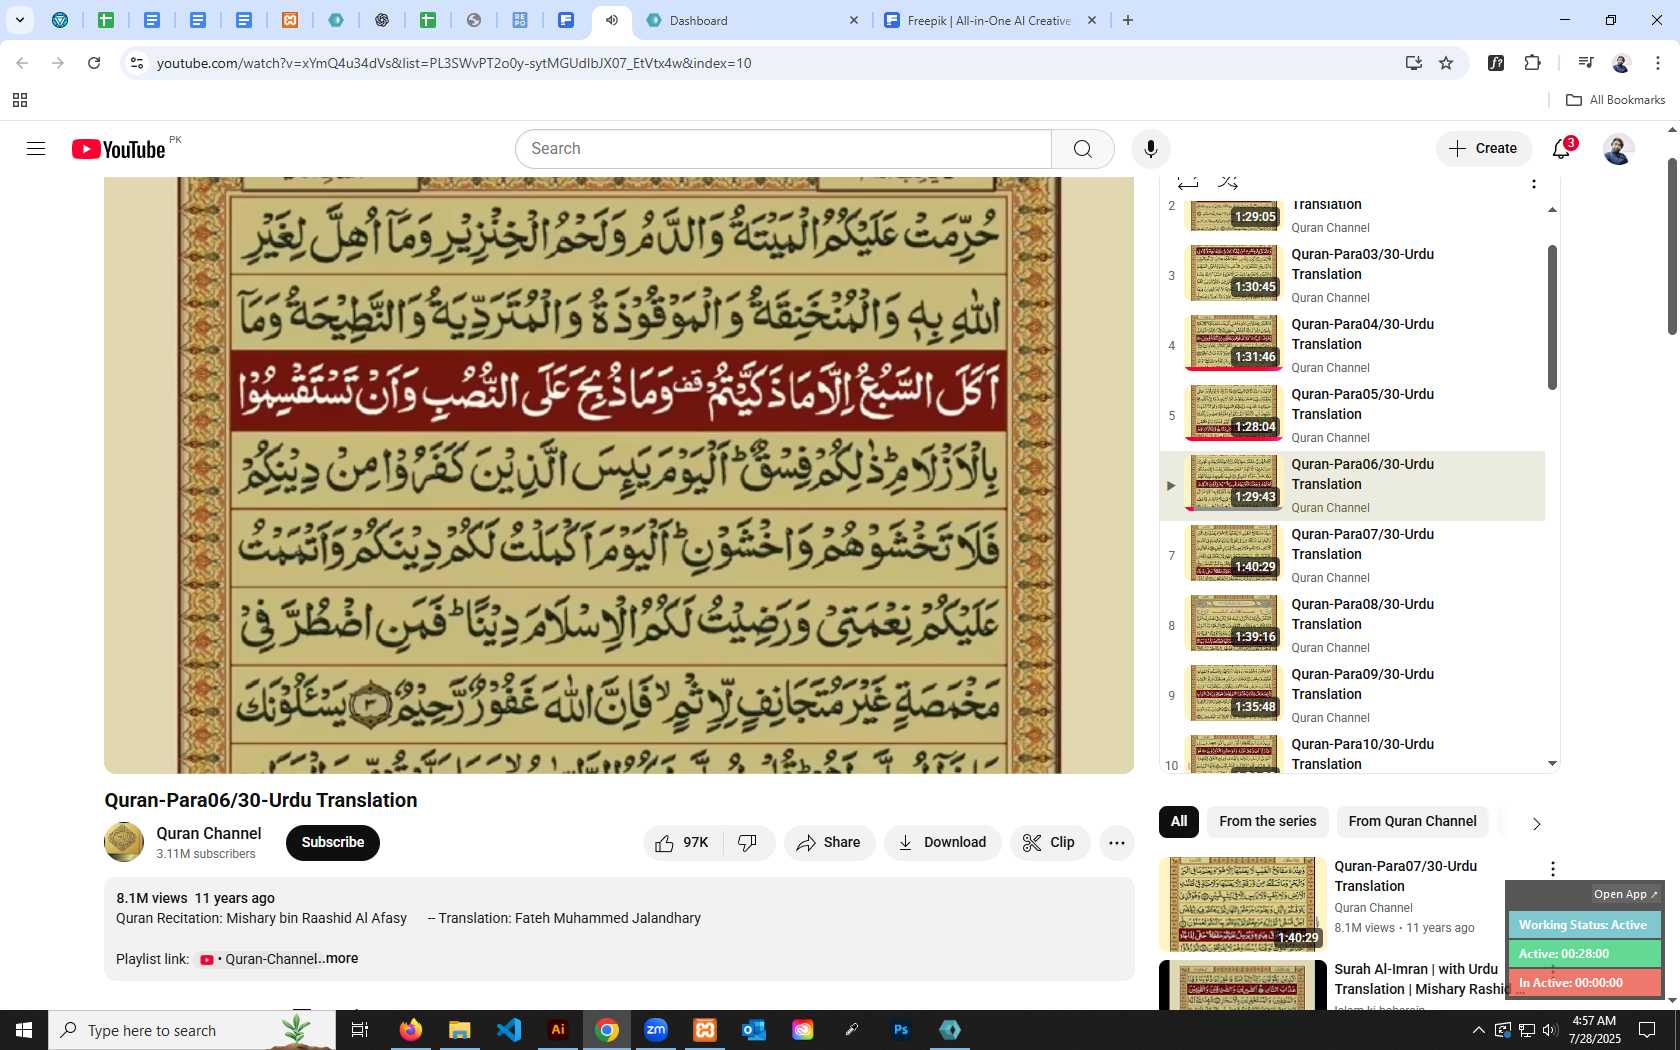Open a new browser tab
The width and height of the screenshot is (1680, 1050).
tap(1128, 20)
